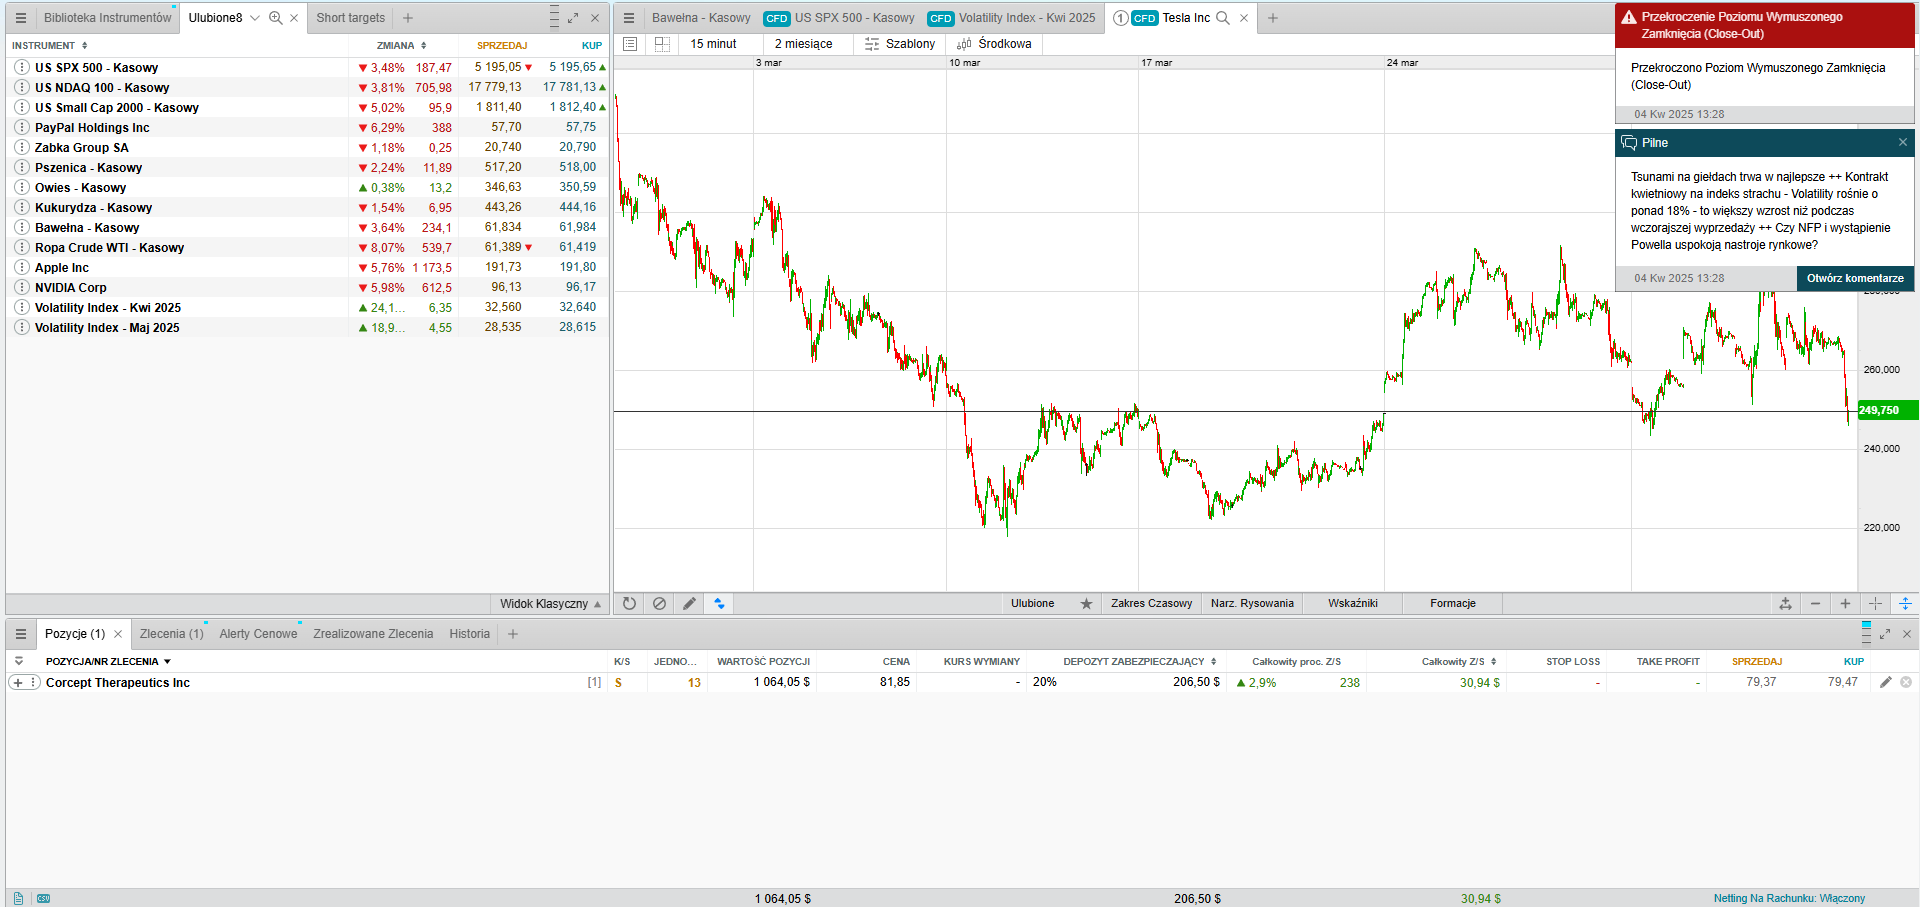Toggle the chart grid layout icon

point(661,44)
